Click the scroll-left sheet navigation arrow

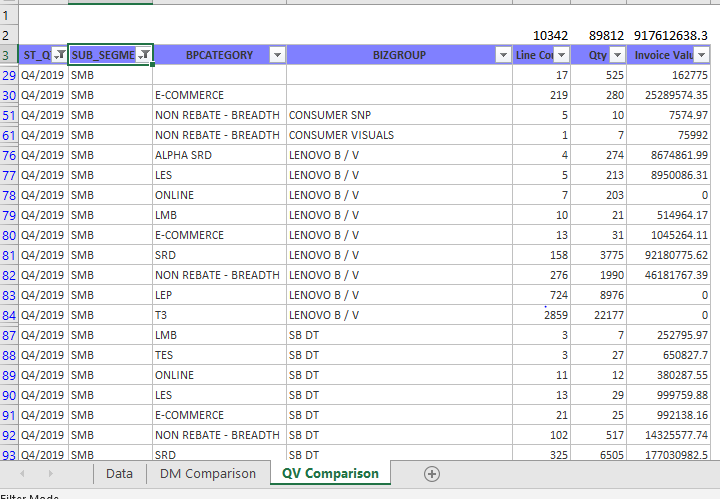click(x=22, y=473)
